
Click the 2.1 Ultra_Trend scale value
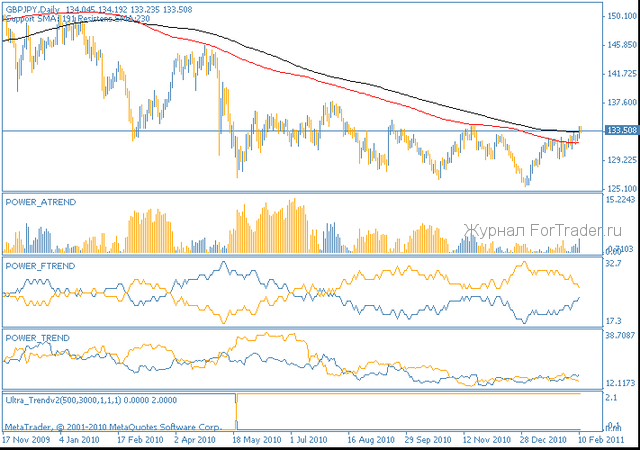pos(611,397)
